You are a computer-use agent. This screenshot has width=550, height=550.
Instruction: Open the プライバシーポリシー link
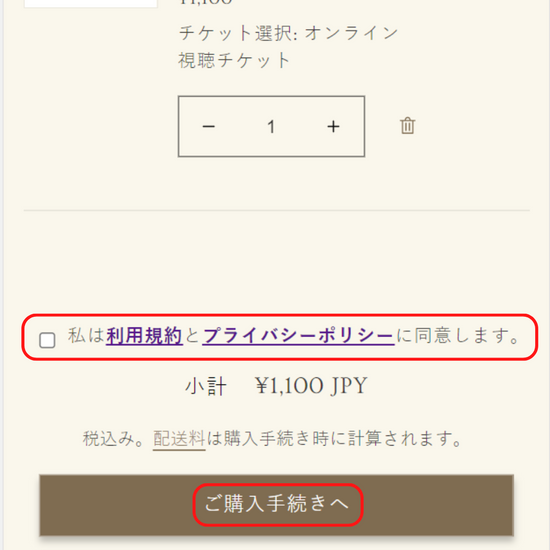[299, 335]
